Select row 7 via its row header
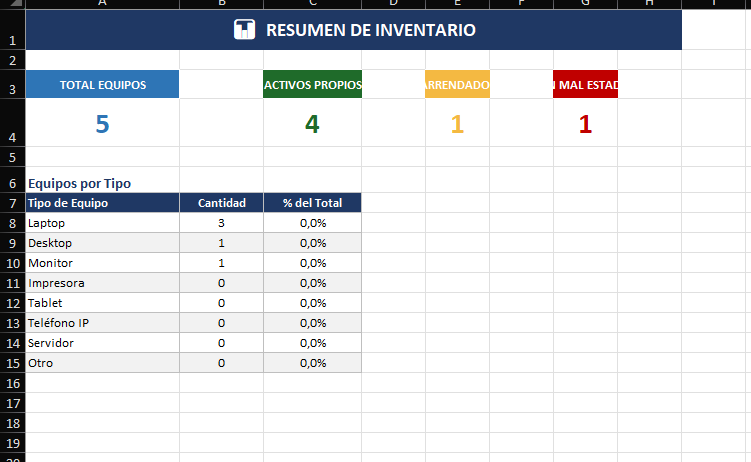The image size is (751, 462). click(x=12, y=203)
